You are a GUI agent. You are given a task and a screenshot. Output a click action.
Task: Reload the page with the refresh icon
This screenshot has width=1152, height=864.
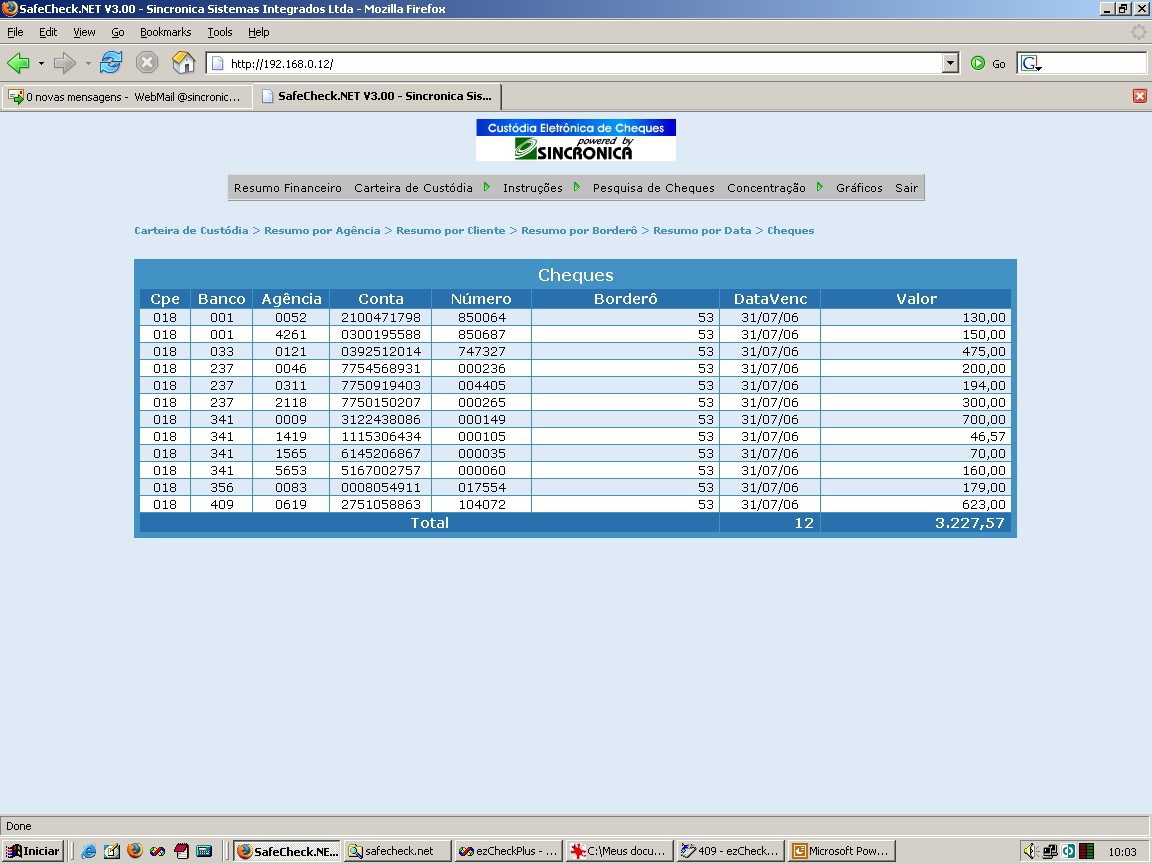[111, 63]
